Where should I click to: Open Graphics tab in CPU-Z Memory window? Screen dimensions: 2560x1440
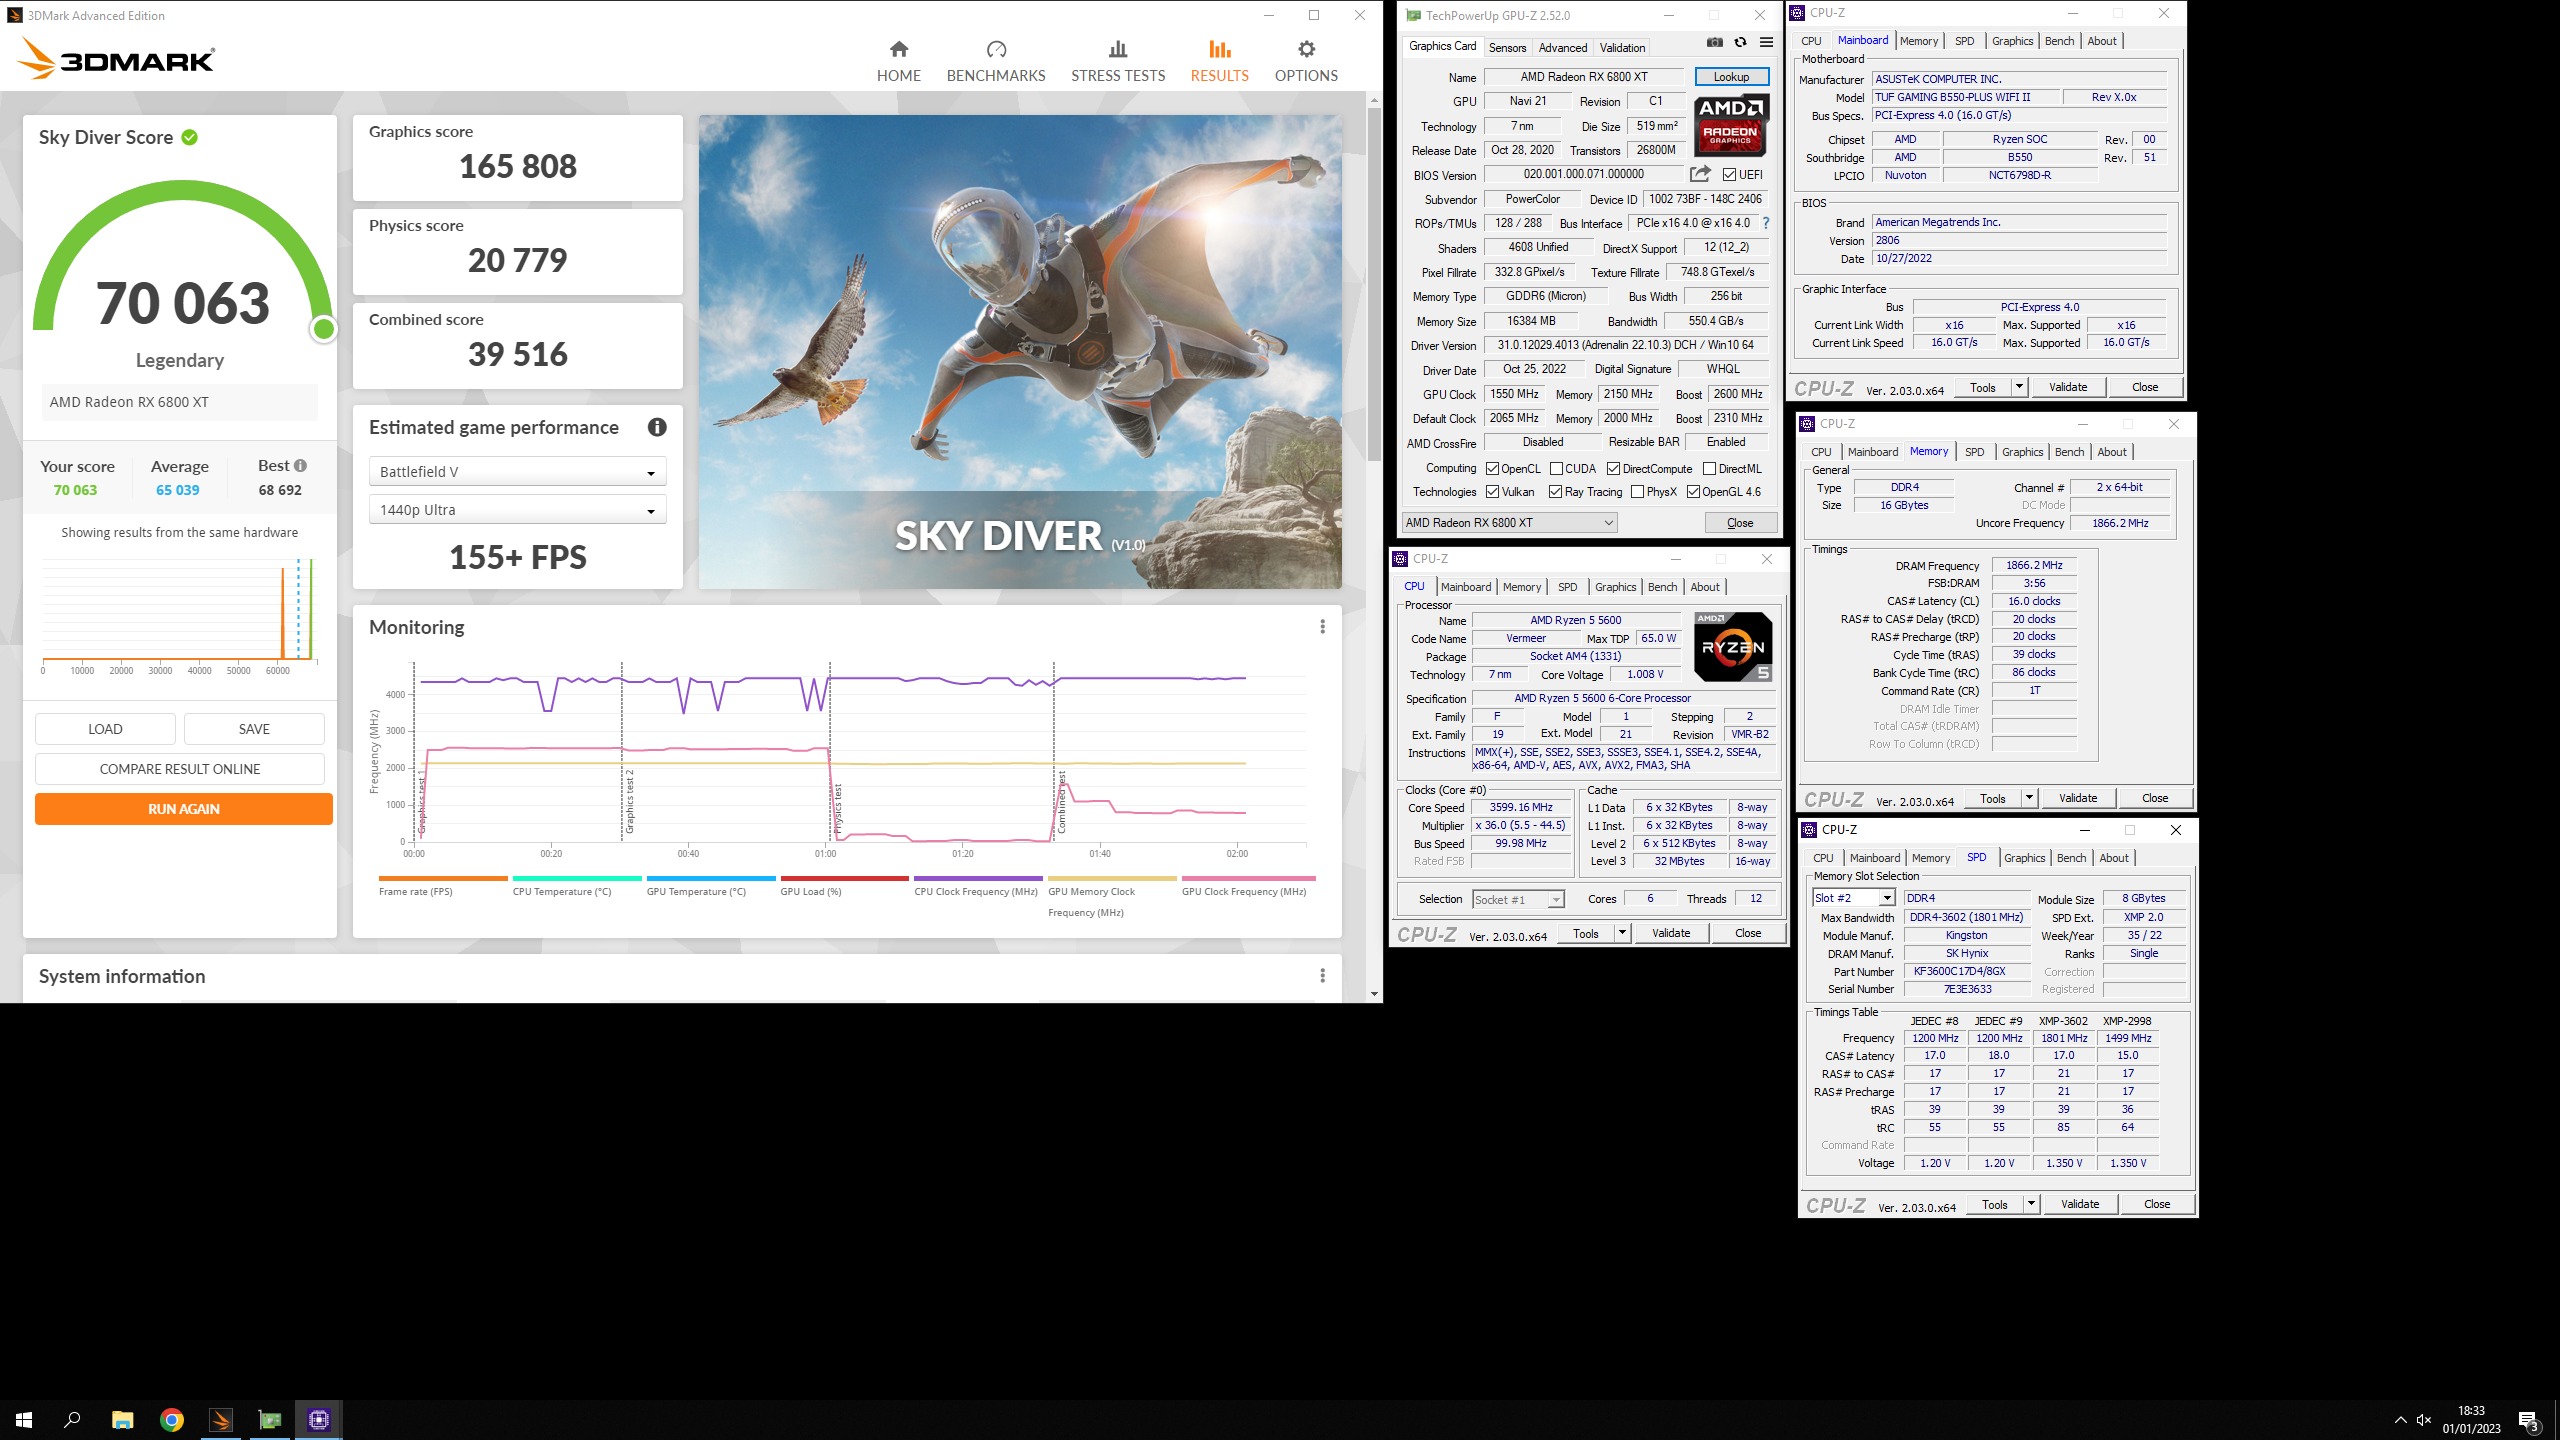[x=2022, y=452]
